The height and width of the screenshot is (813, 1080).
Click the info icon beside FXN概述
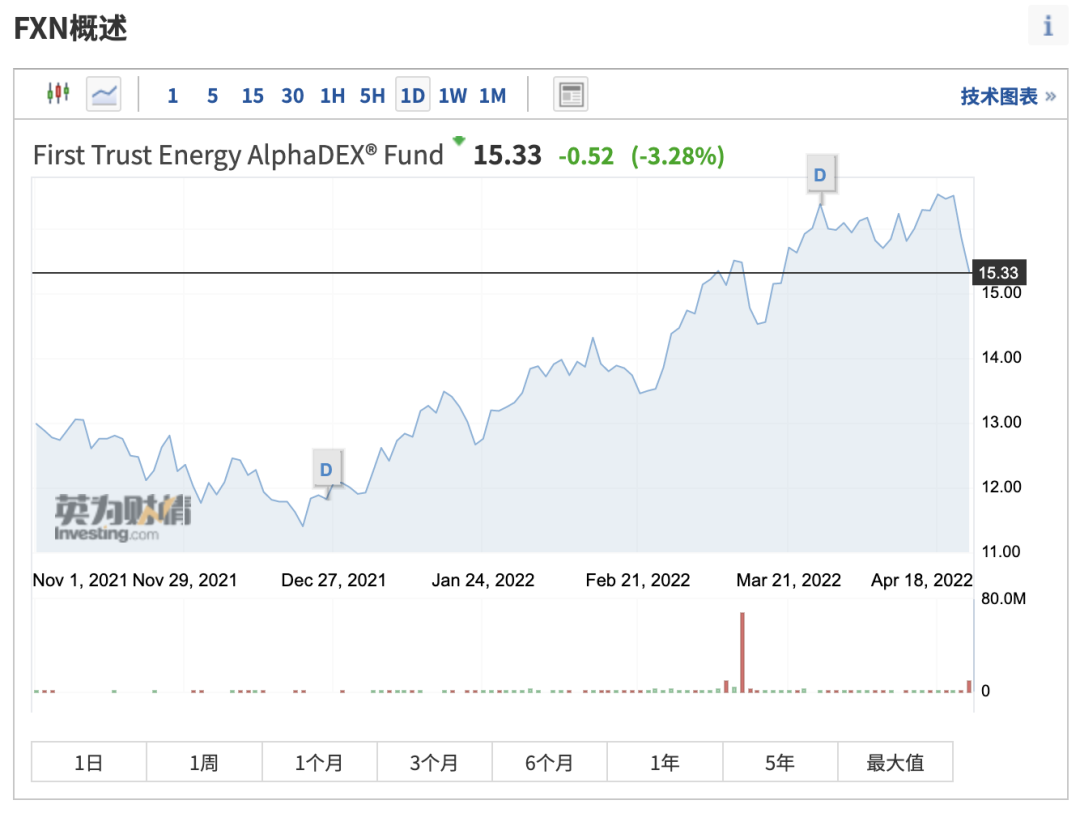pyautogui.click(x=1047, y=26)
